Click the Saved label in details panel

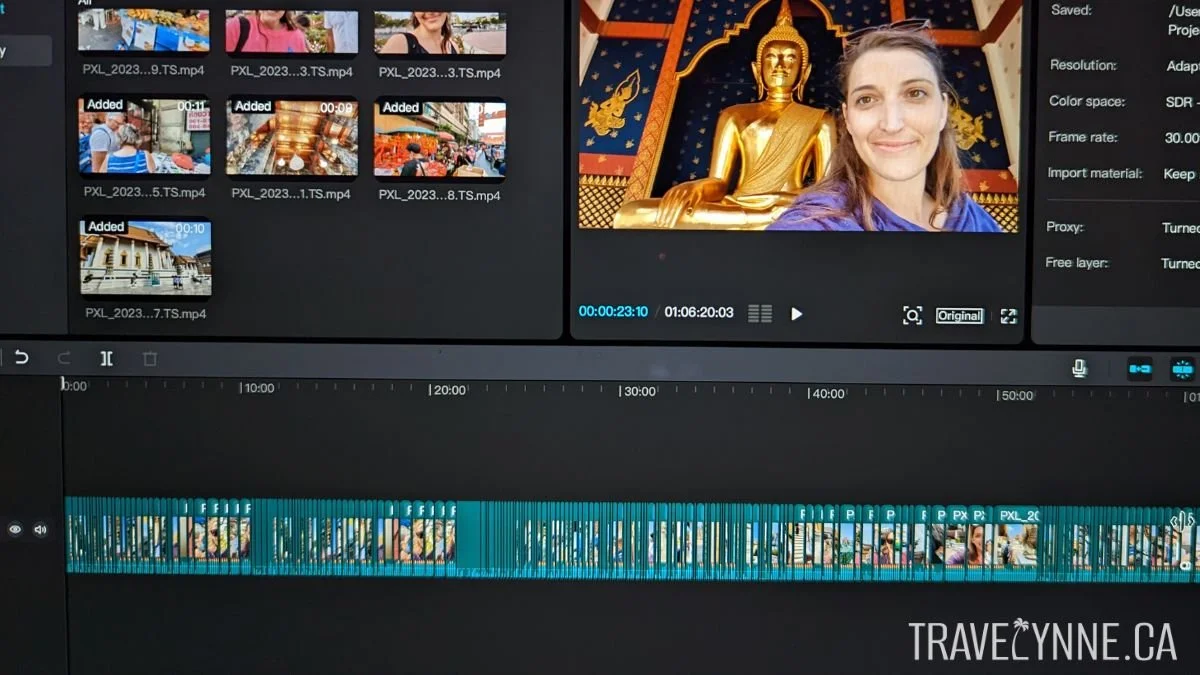coord(1071,10)
